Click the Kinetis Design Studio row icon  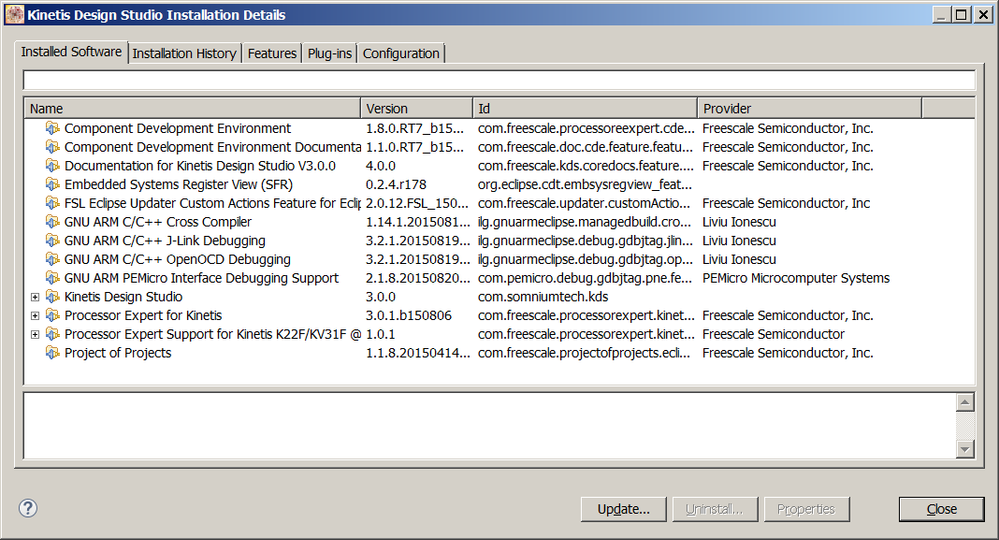(x=52, y=297)
